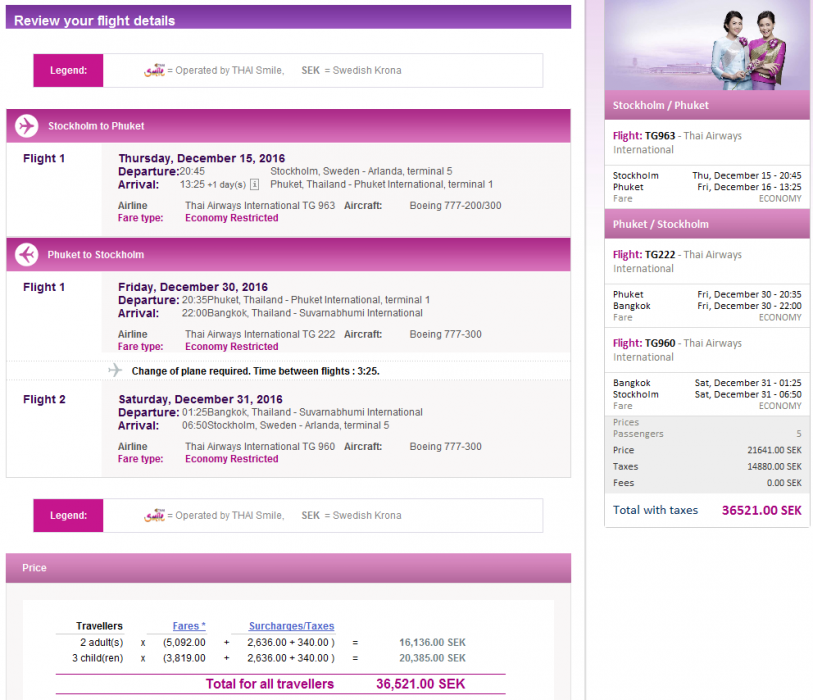813x700 pixels.
Task: Click the arrival text "22:00 Bangkok, Thailand - Suvarnabhumi International"
Action: click(302, 313)
